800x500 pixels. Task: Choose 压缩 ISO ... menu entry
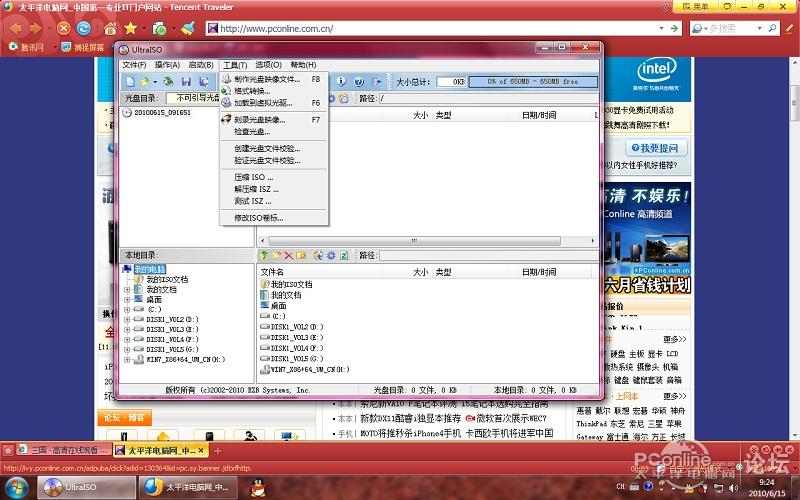(274, 177)
